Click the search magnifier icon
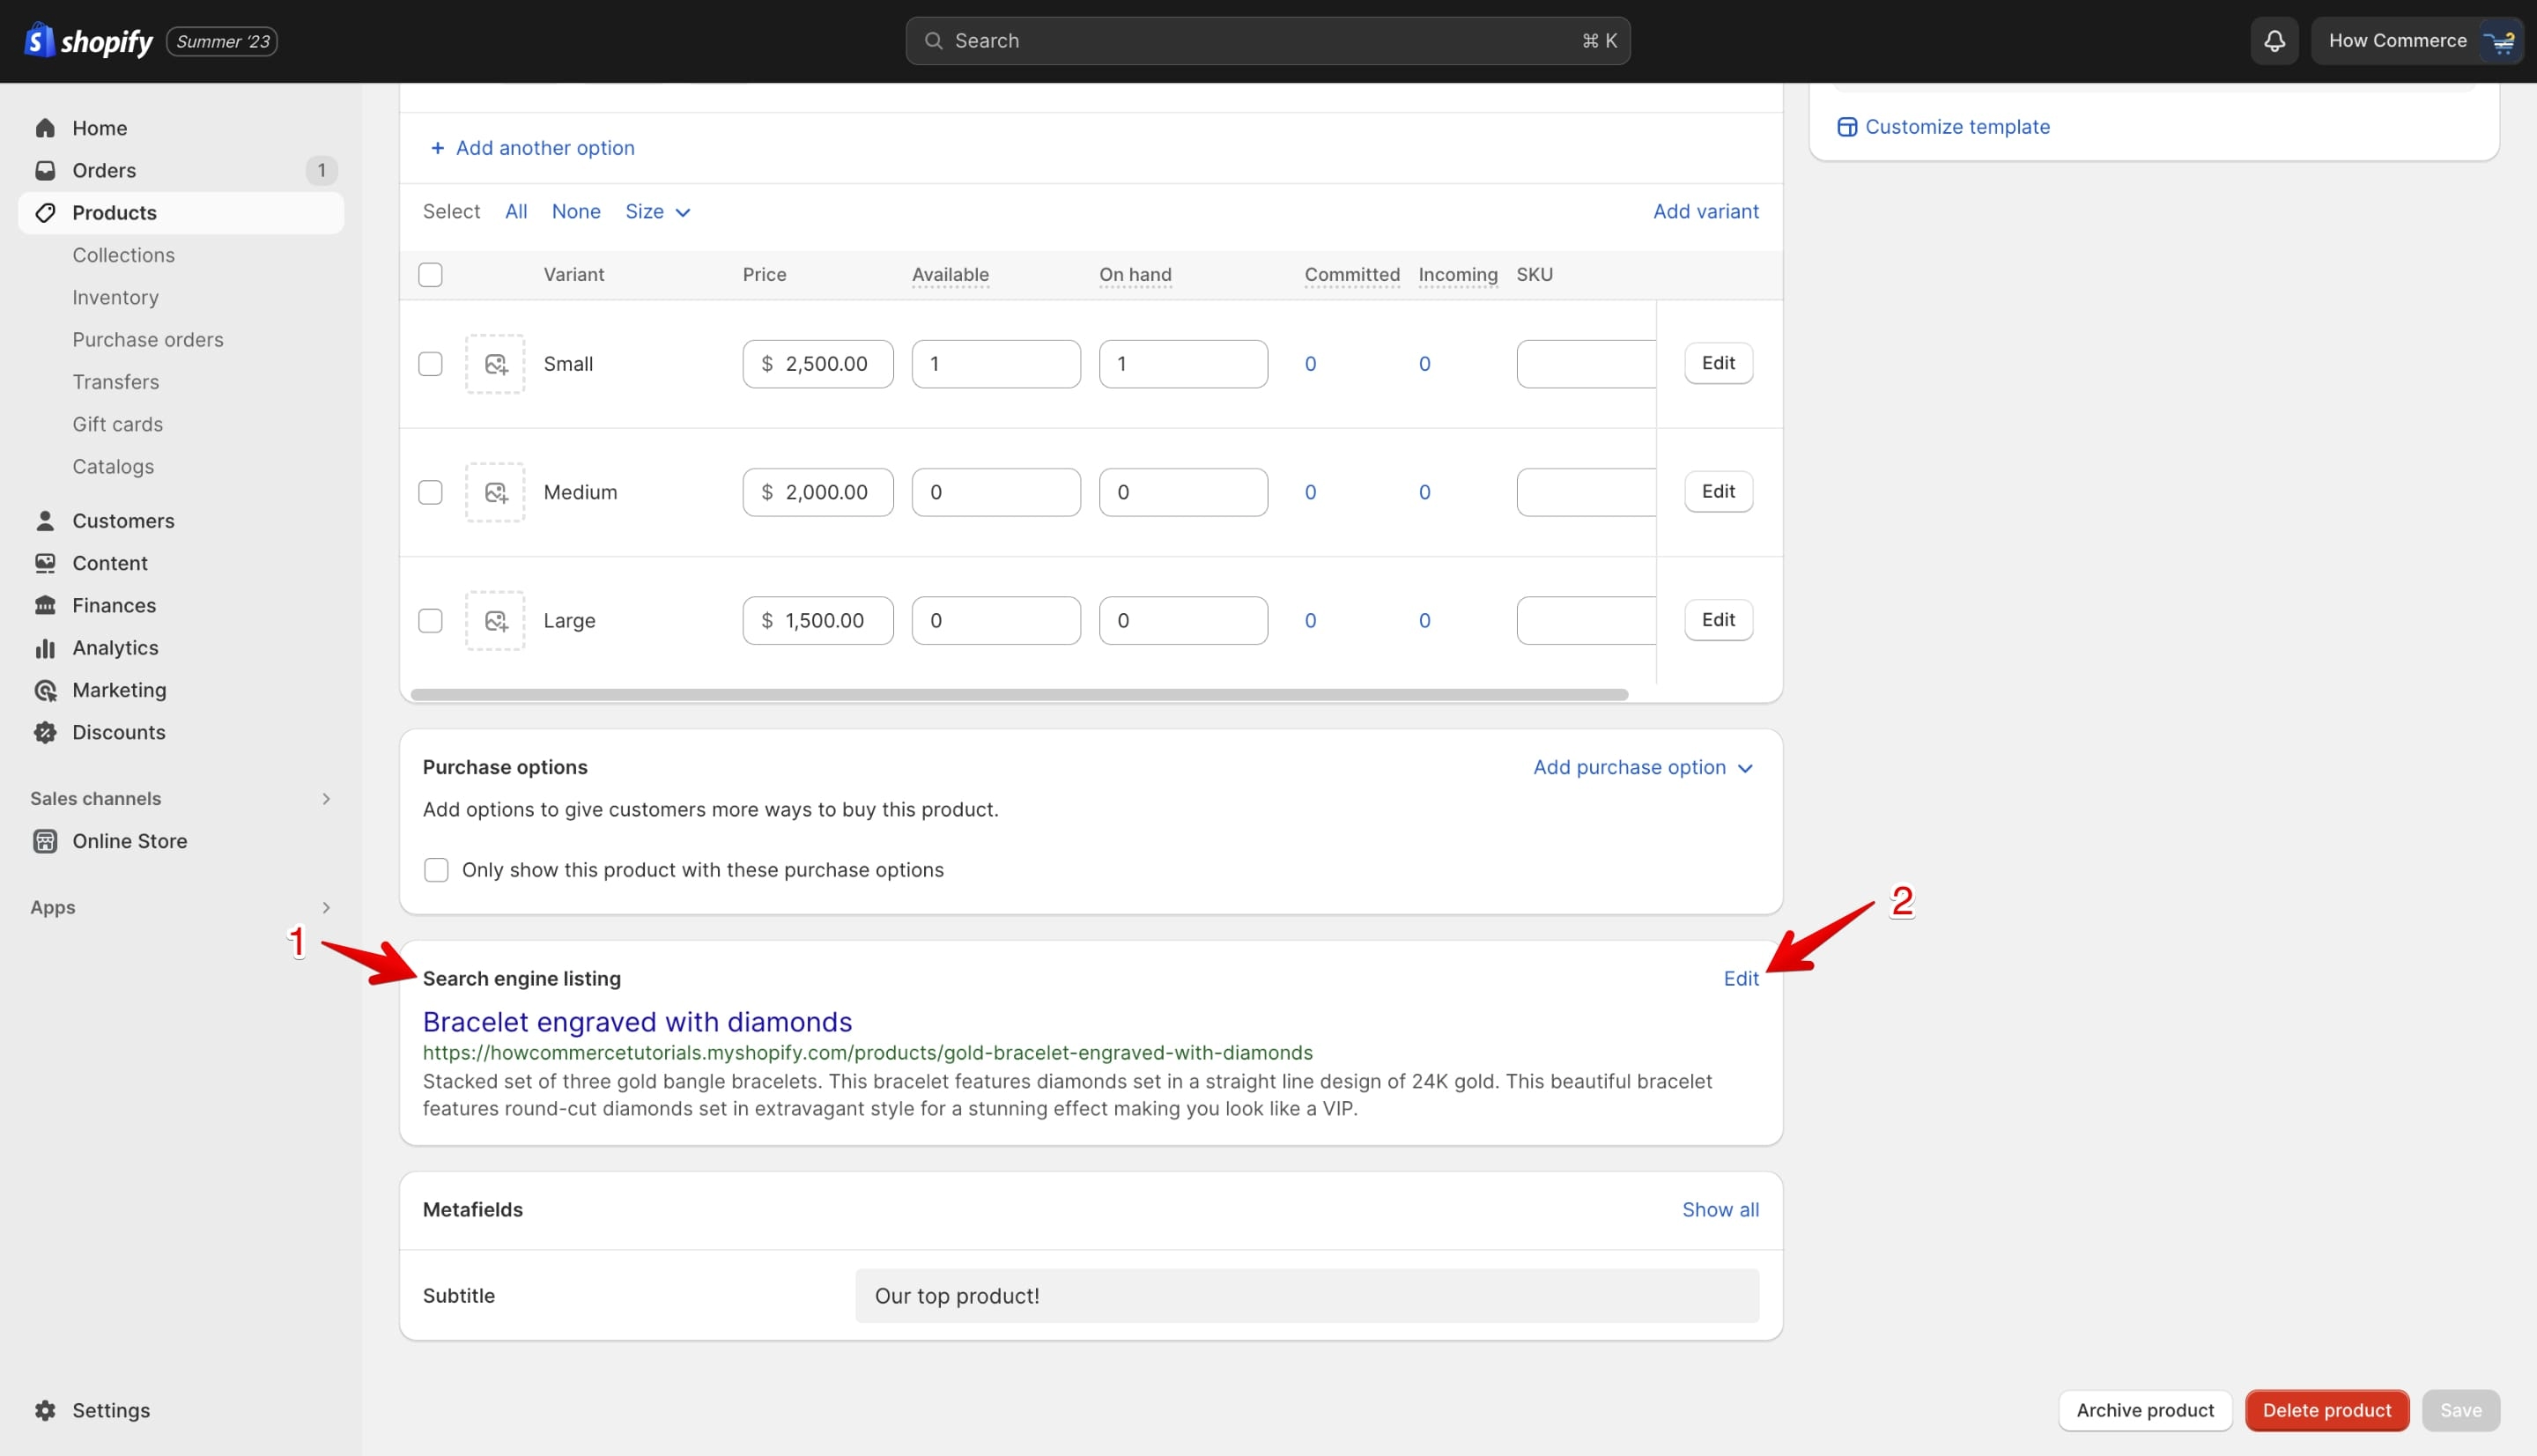This screenshot has width=2537, height=1456. click(x=933, y=41)
